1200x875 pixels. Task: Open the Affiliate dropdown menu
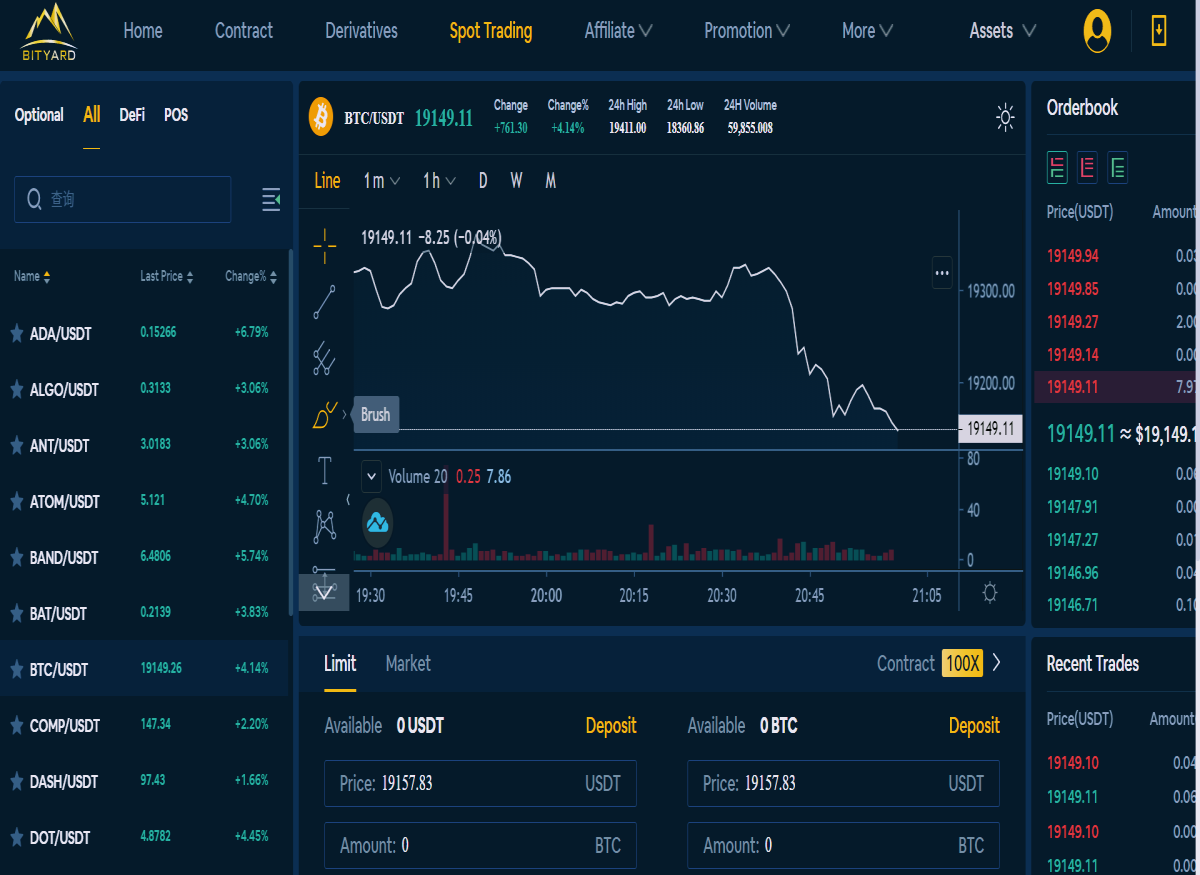point(618,31)
